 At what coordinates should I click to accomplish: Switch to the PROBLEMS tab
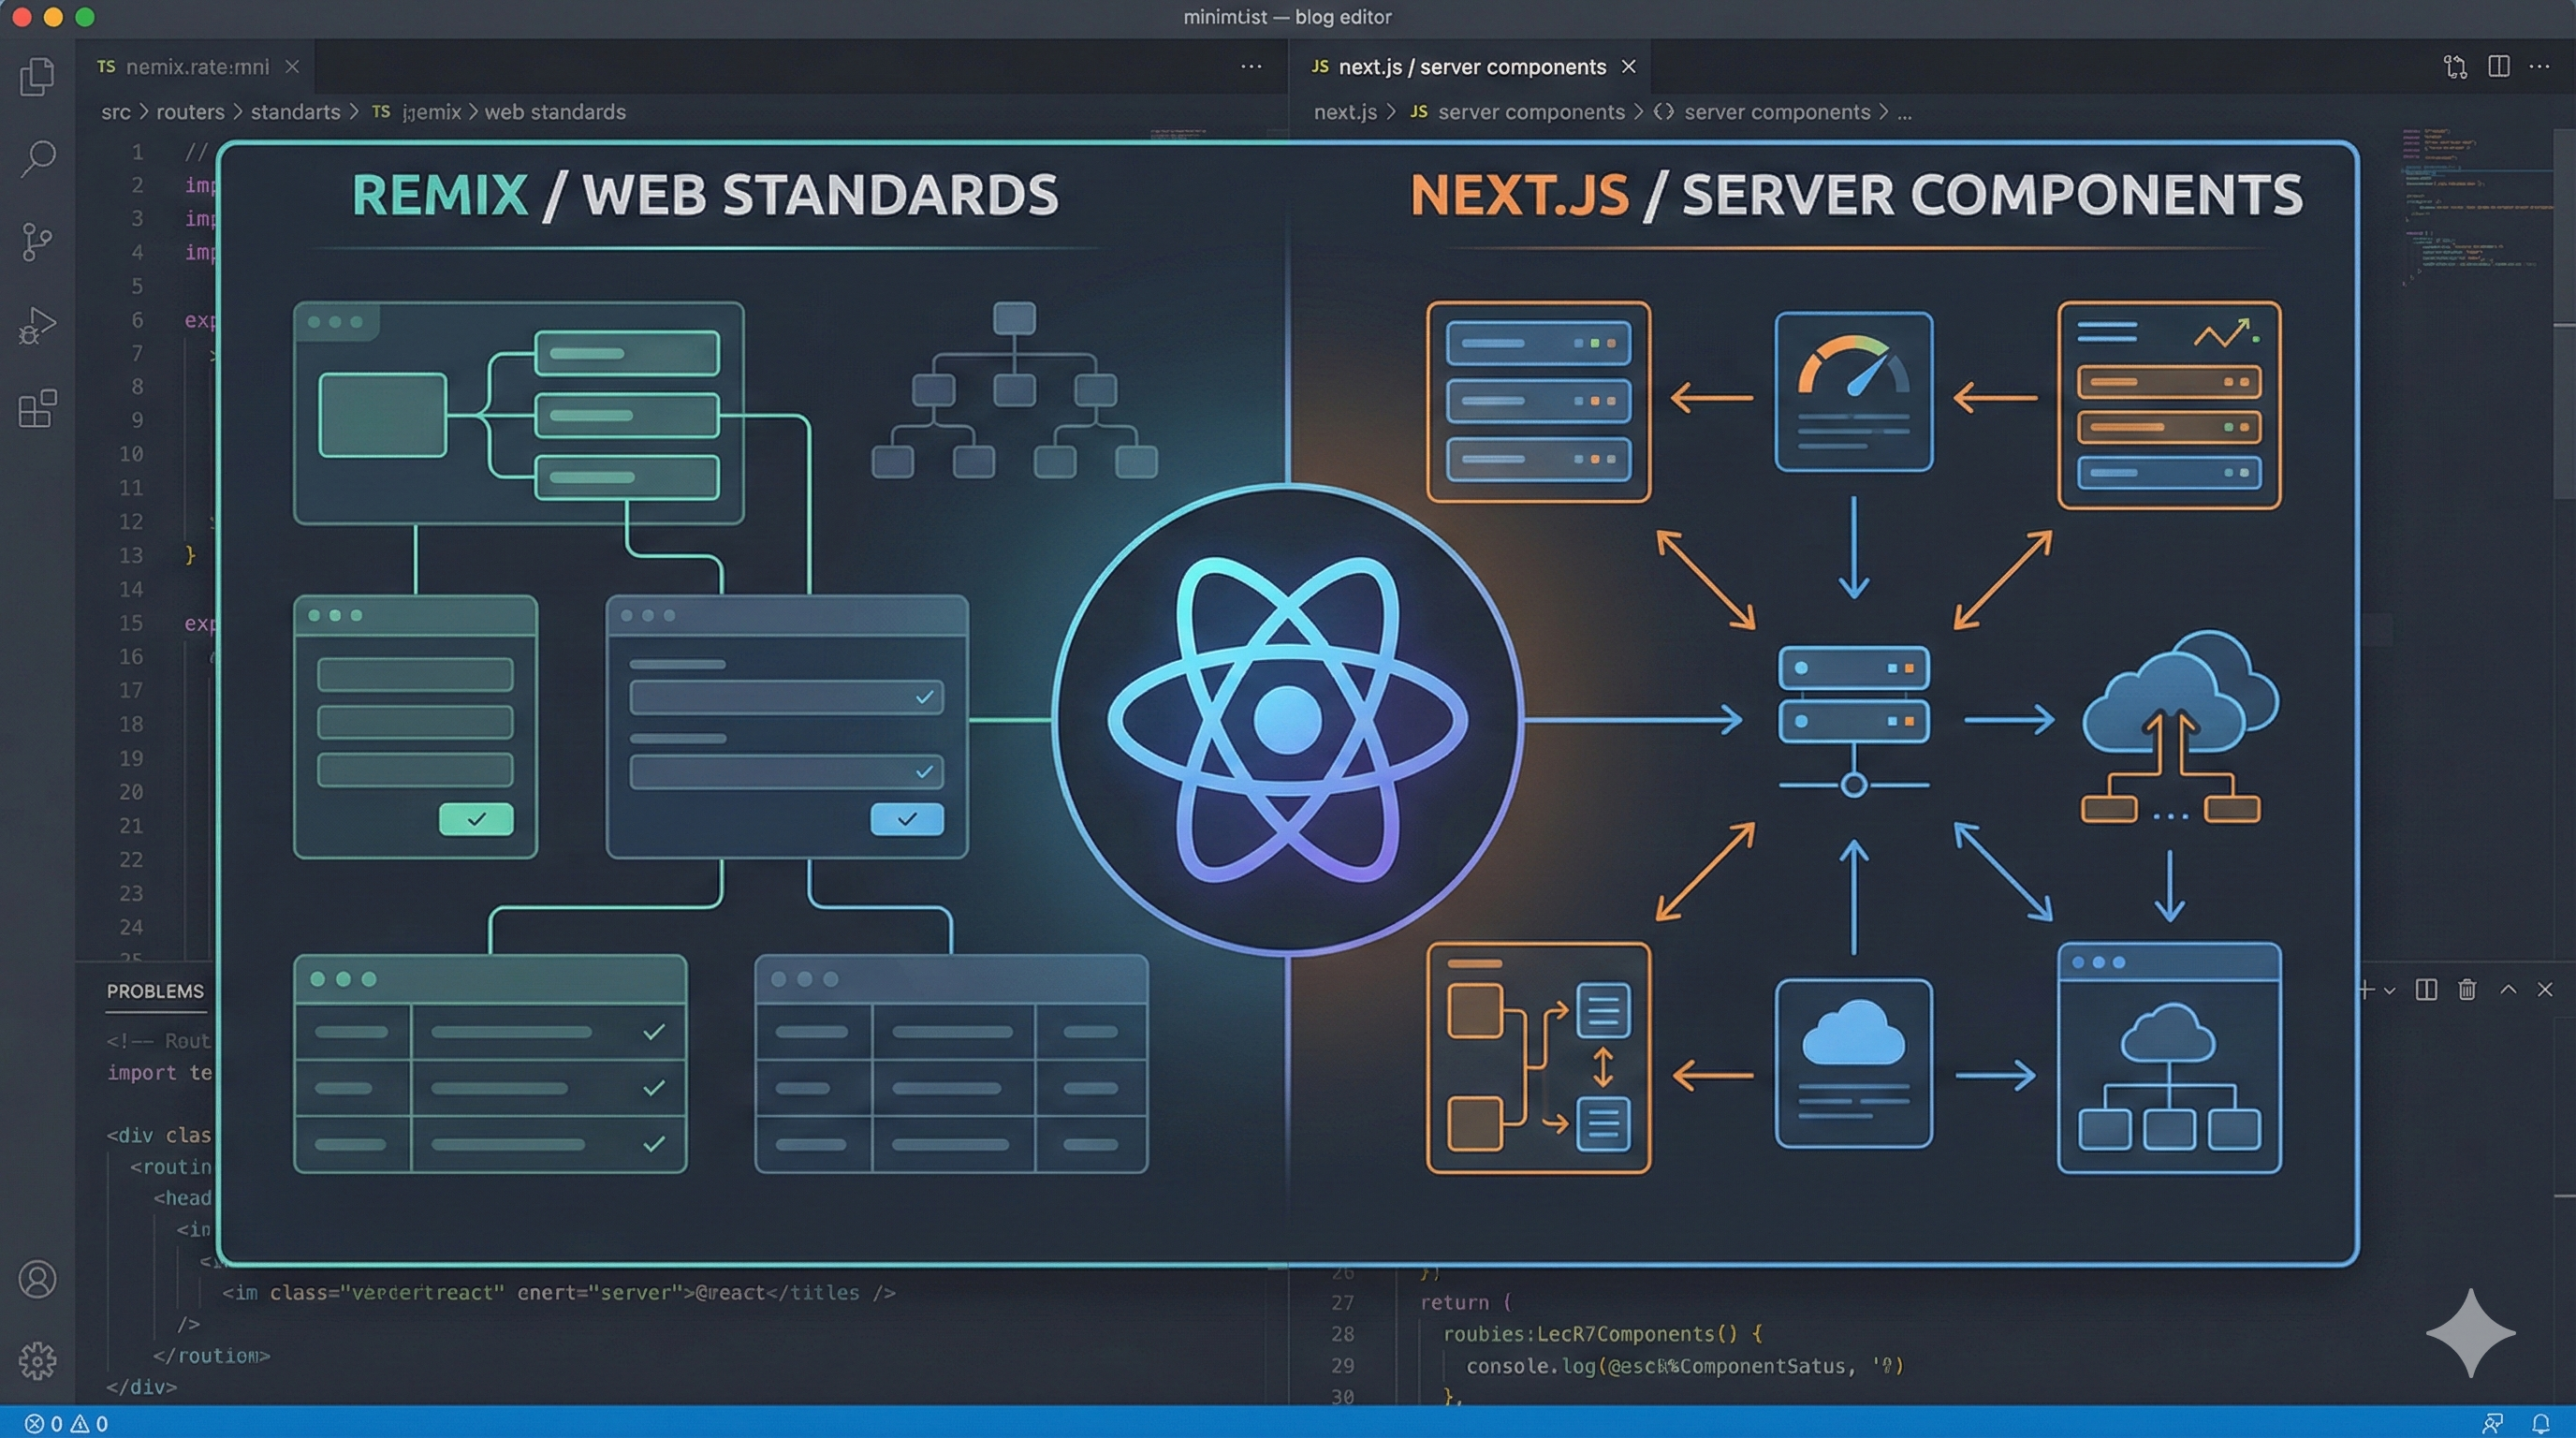coord(155,992)
